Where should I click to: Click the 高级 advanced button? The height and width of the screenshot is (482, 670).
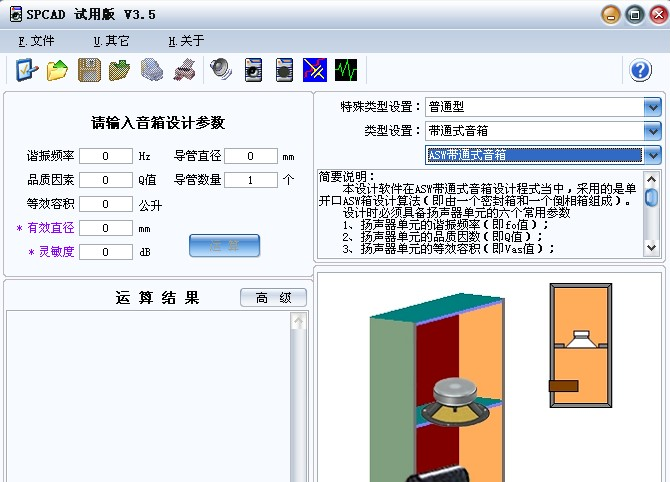point(273,297)
